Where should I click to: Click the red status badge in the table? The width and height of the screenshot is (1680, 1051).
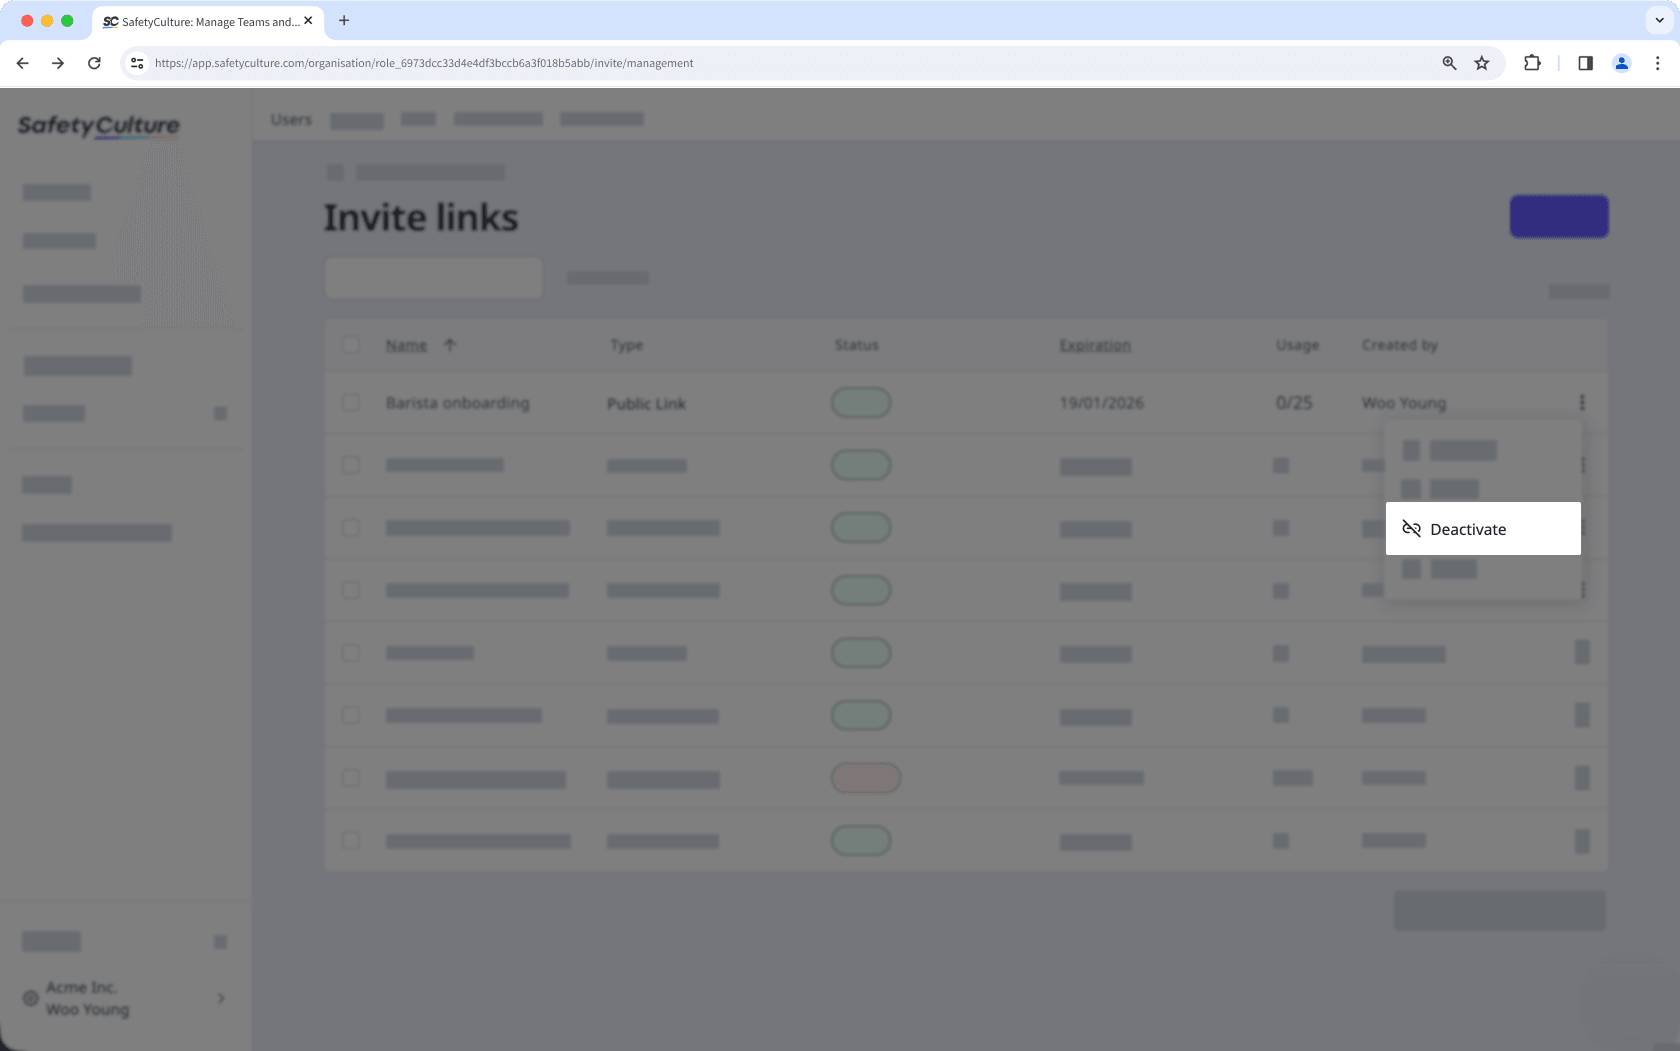pyautogui.click(x=866, y=778)
